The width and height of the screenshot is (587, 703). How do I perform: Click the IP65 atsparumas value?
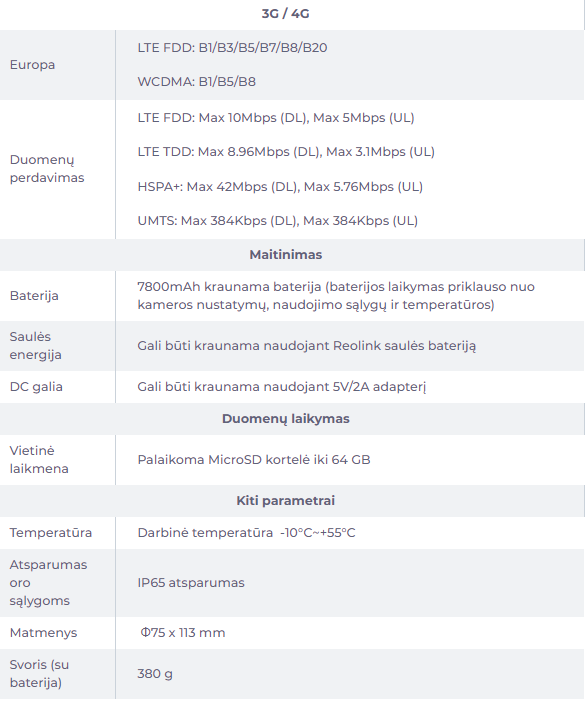pyautogui.click(x=191, y=583)
